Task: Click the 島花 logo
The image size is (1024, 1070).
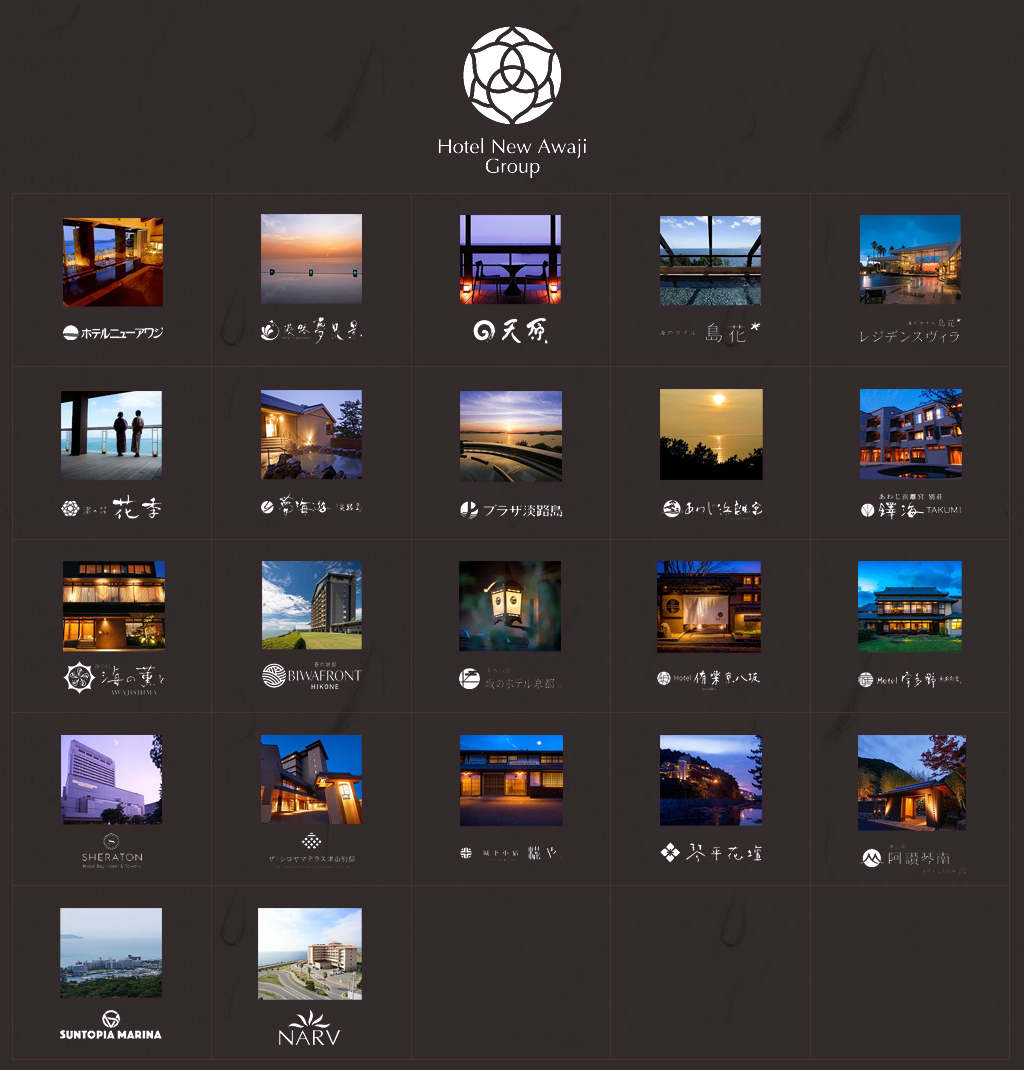Action: click(x=710, y=333)
